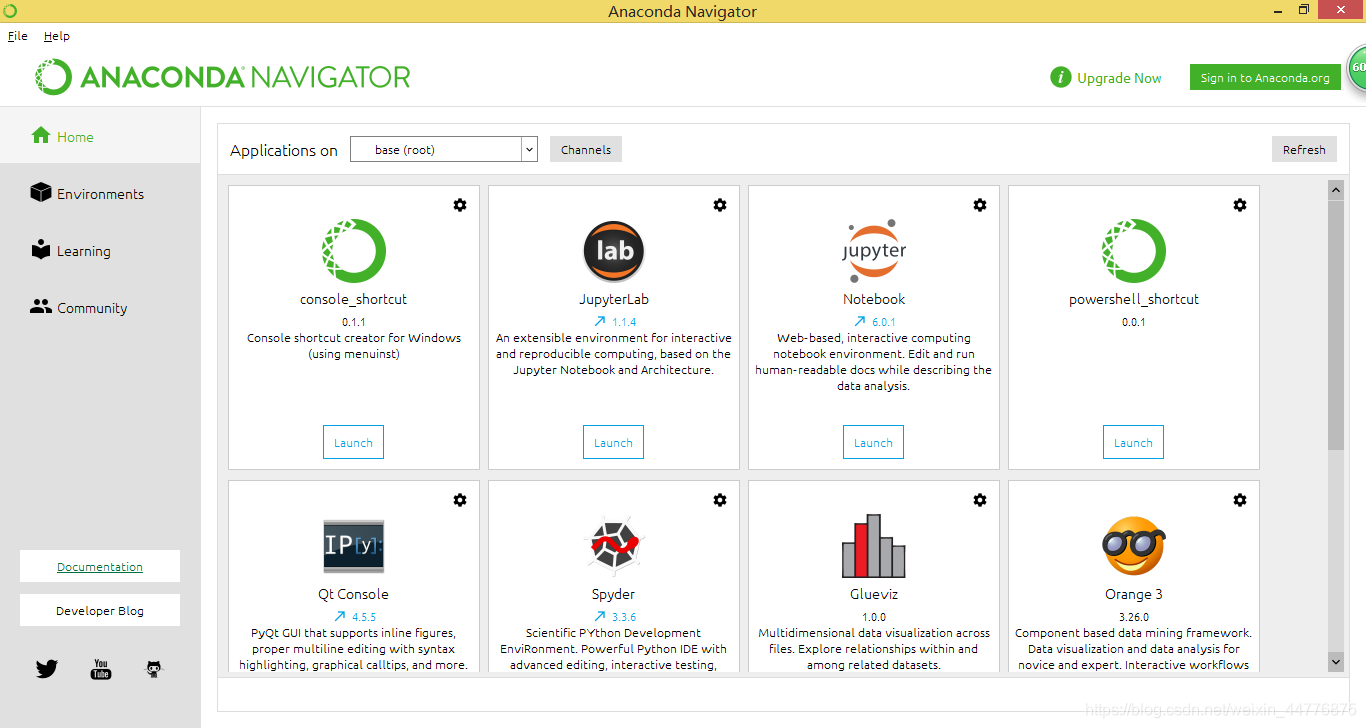Click Spyder update arrow beside 3.3.6

point(599,617)
